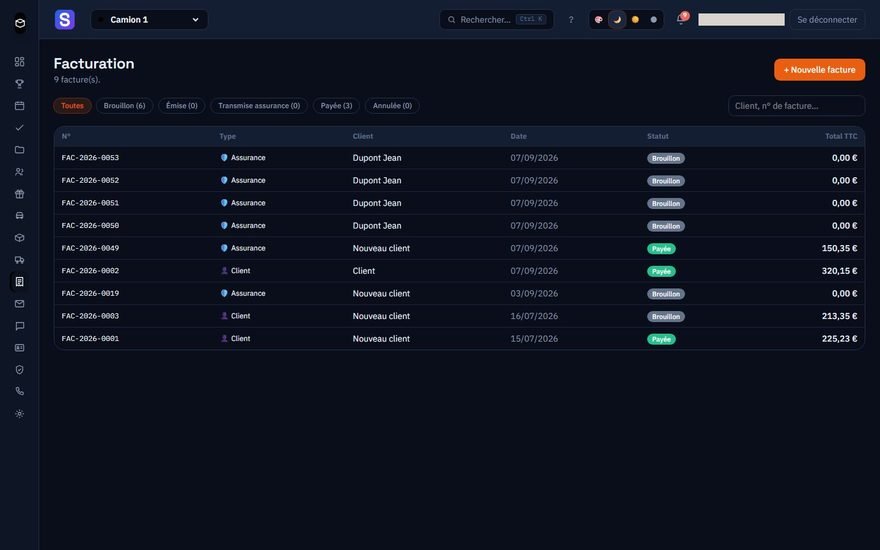The width and height of the screenshot is (880, 550).
Task: Open the trophy icon in sidebar
Action: point(20,84)
